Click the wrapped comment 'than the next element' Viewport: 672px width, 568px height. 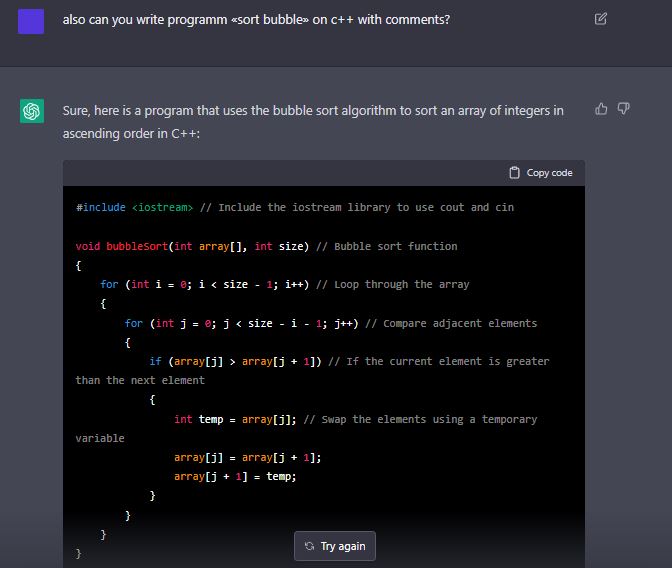point(140,381)
